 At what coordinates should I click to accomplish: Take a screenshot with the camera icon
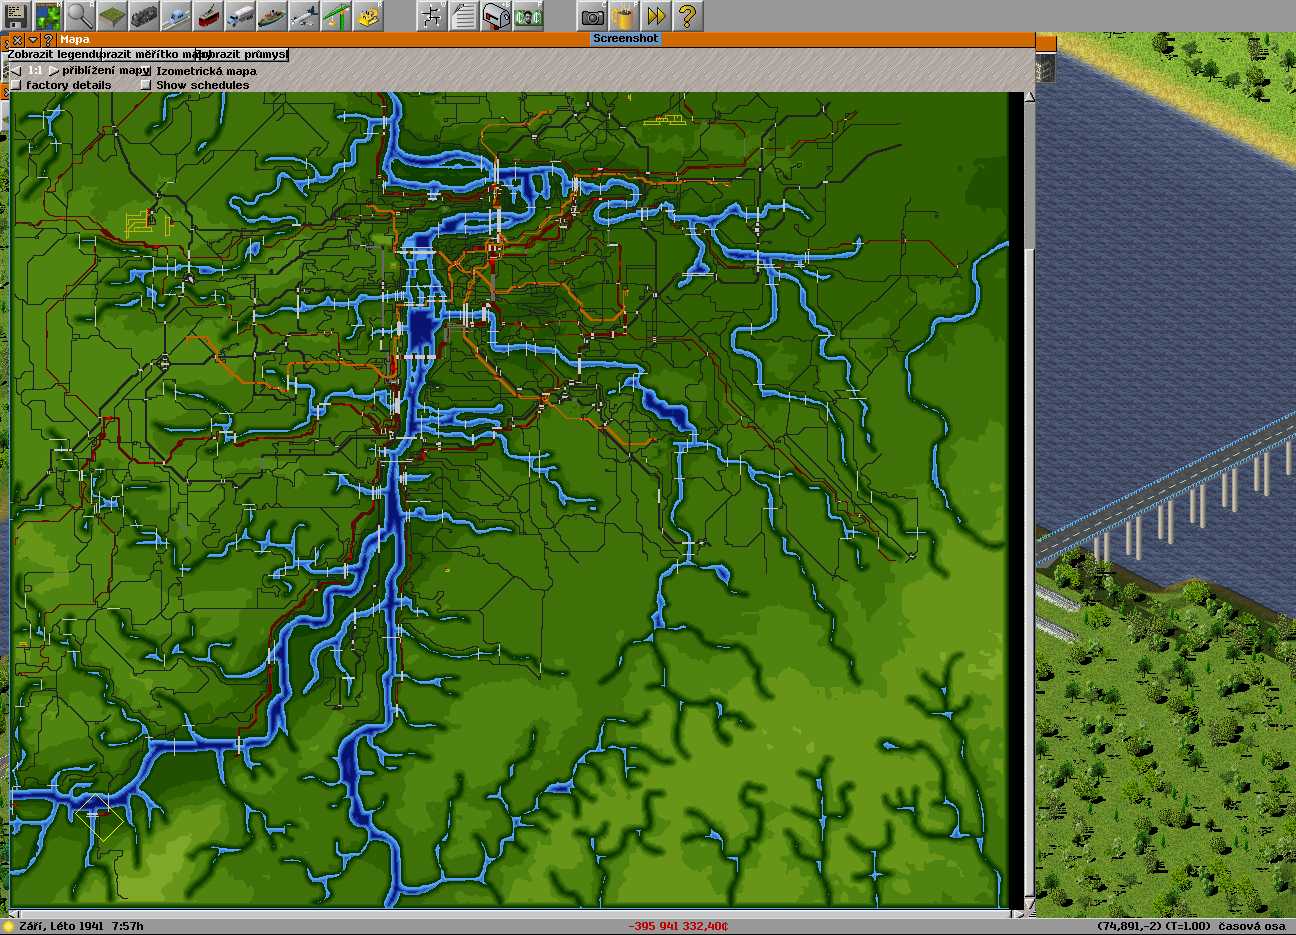point(592,16)
